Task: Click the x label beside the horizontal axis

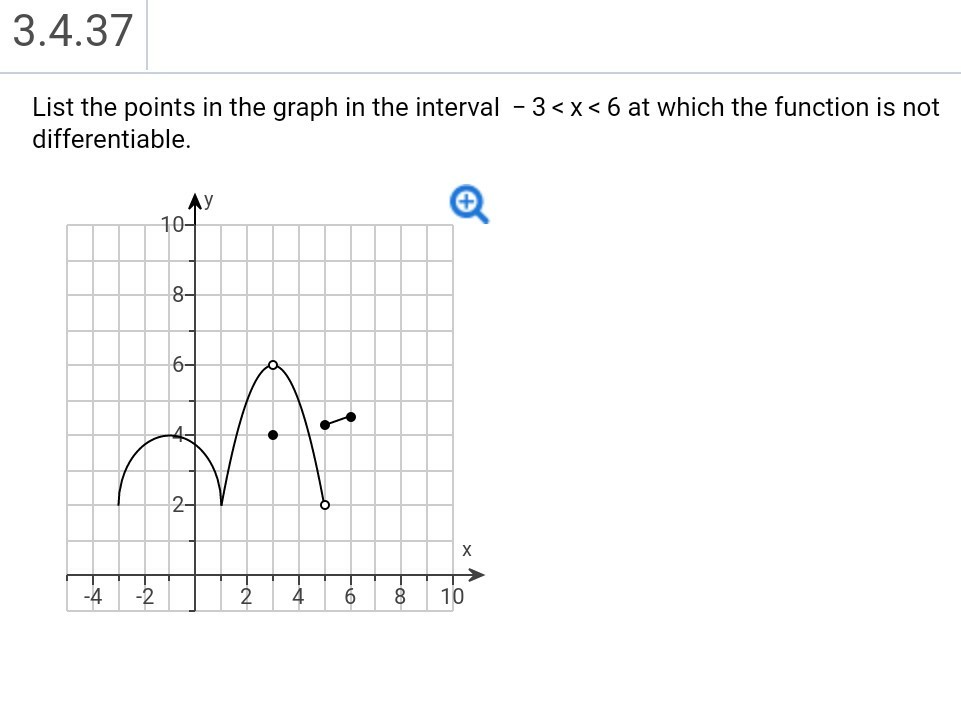Action: [466, 549]
